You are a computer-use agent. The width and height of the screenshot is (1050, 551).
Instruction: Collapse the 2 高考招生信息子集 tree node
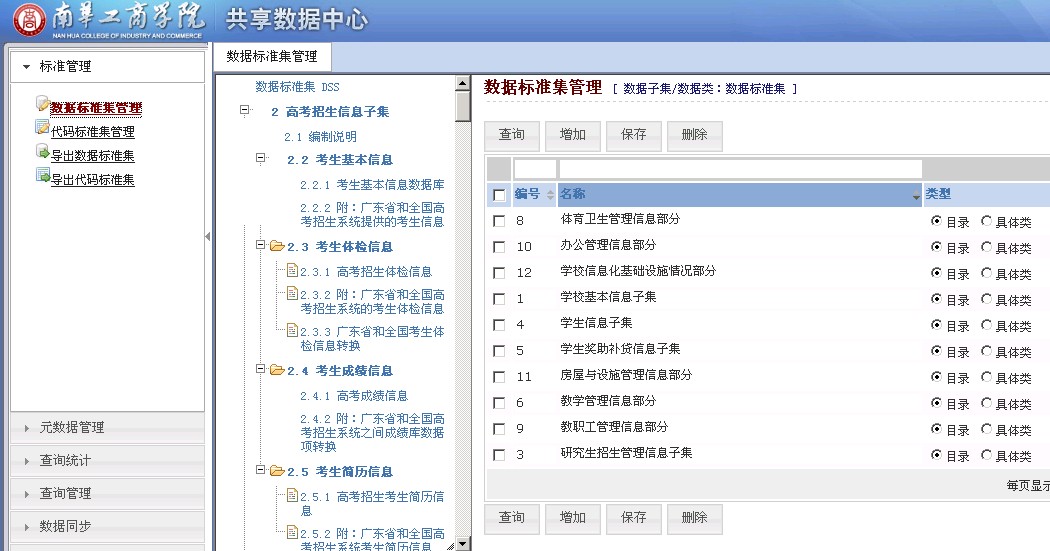pos(244,110)
